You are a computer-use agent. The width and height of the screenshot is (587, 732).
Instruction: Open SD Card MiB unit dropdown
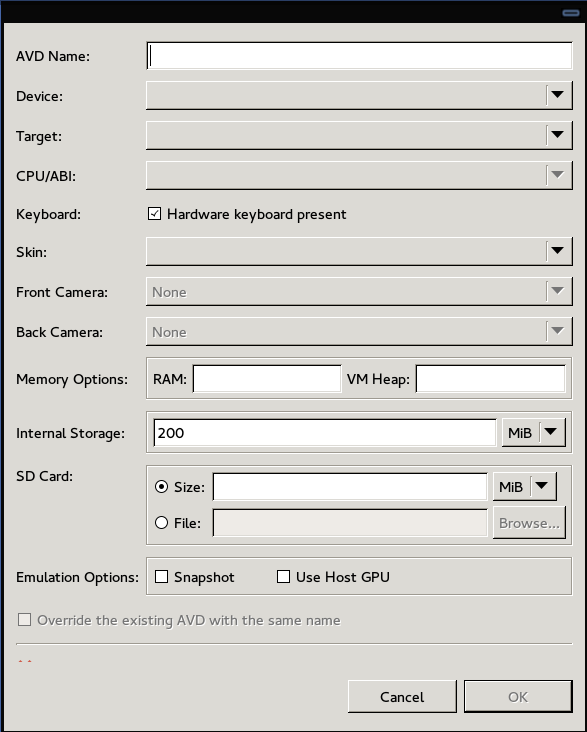524,487
